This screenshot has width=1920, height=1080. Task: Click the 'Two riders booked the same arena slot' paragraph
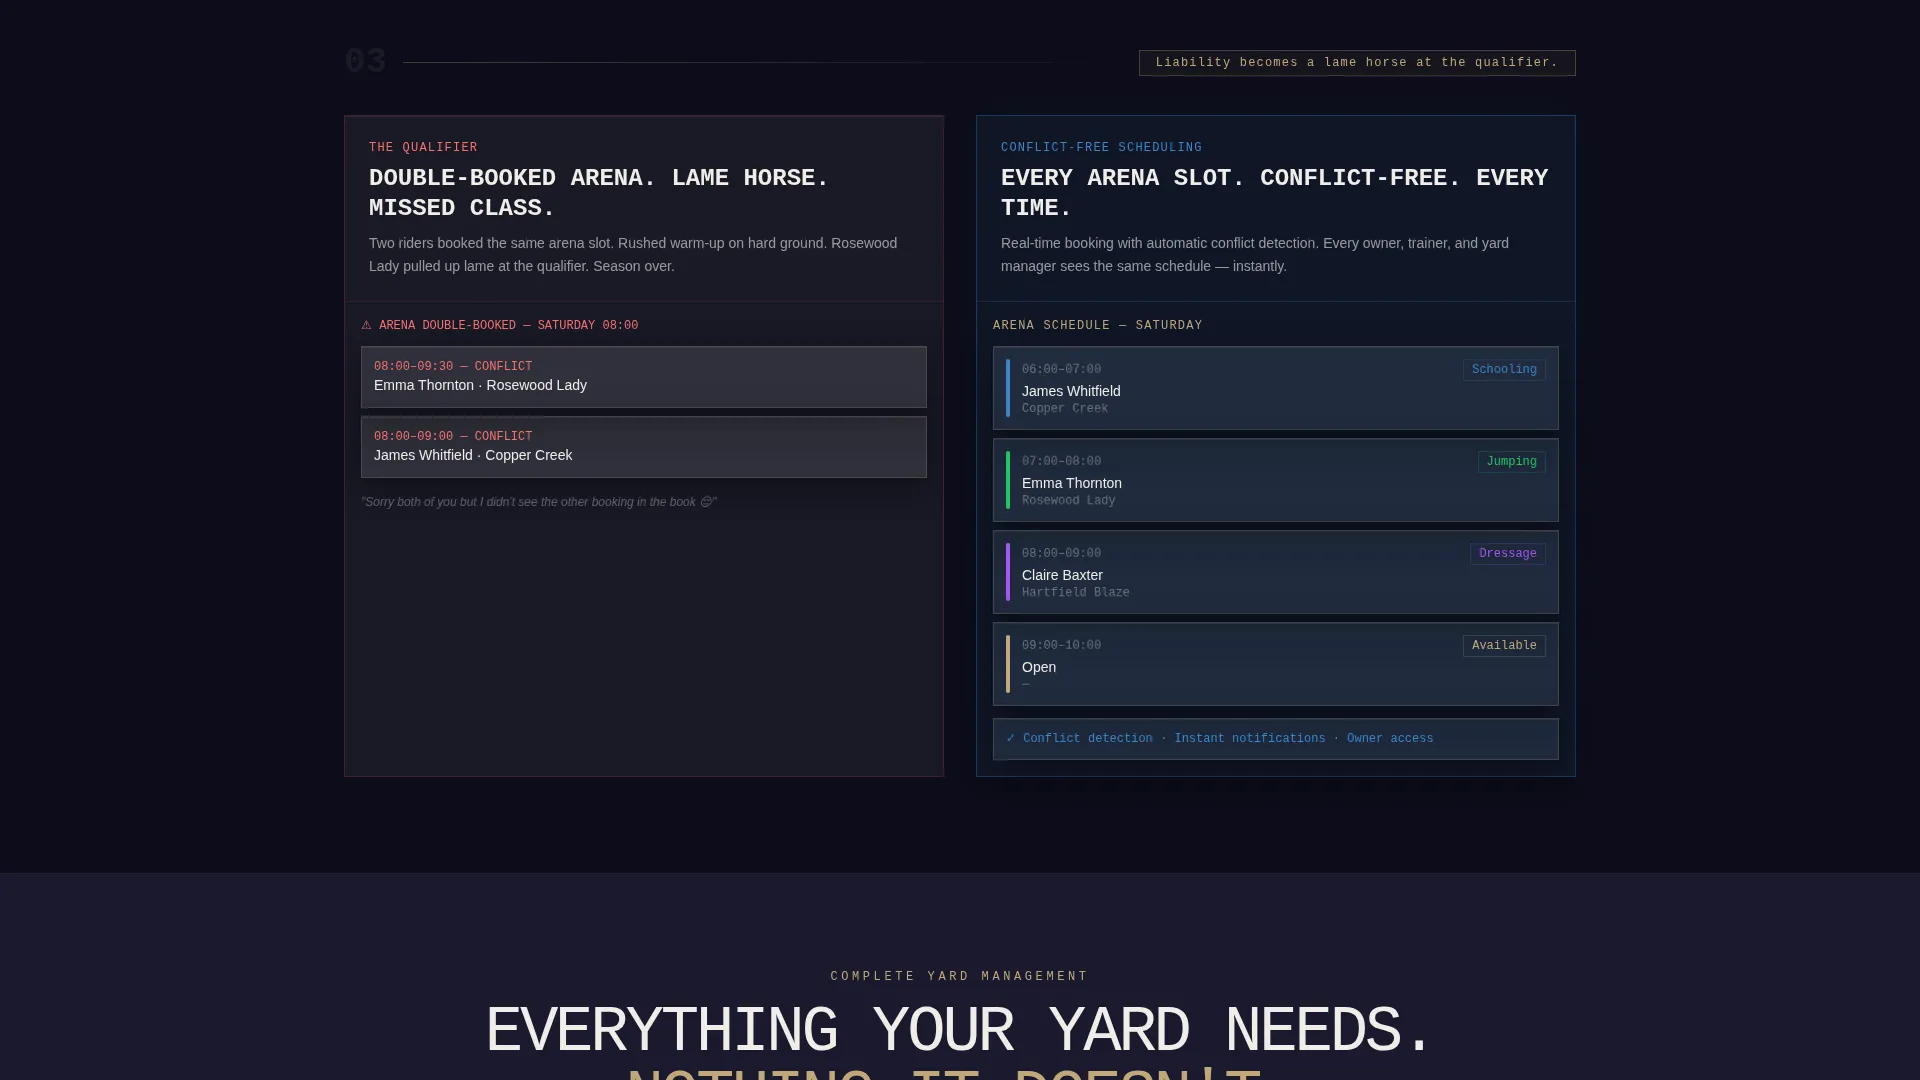click(x=633, y=255)
